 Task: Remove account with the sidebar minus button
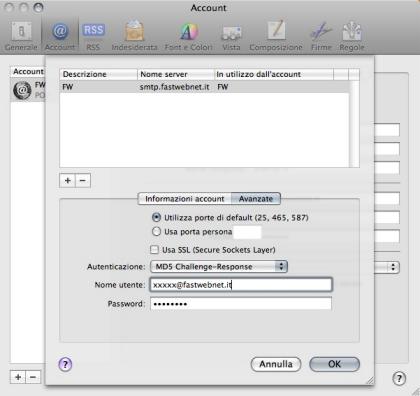click(x=33, y=377)
